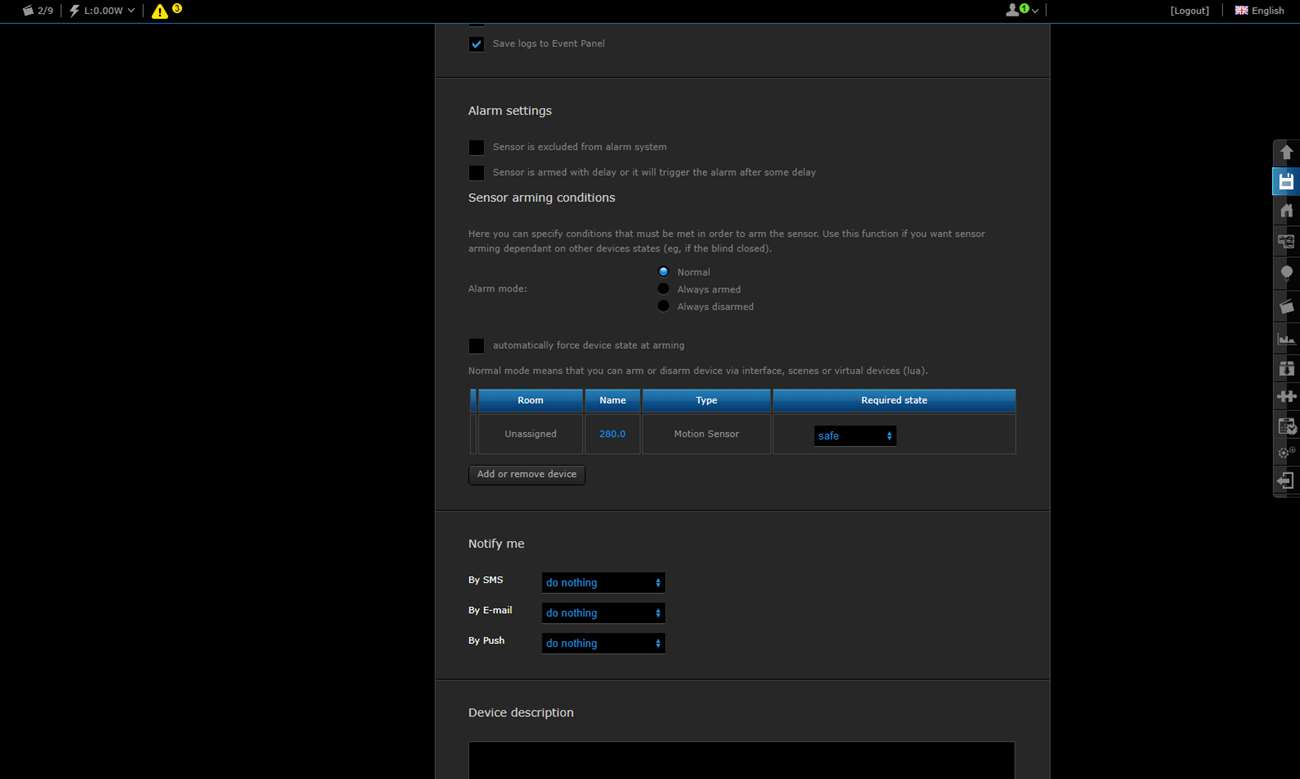The width and height of the screenshot is (1300, 779).
Task: Select 'Always armed' alarm mode
Action: coord(663,289)
